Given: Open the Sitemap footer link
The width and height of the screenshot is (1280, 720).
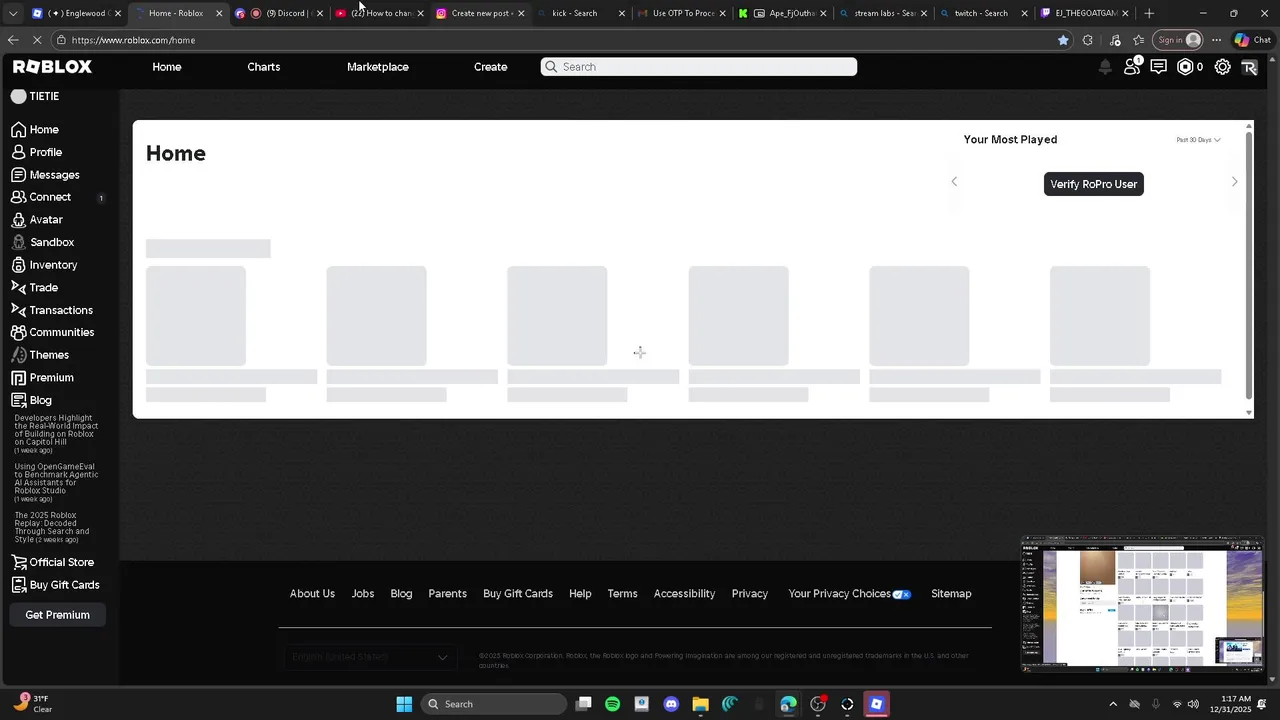Looking at the screenshot, I should (x=951, y=594).
